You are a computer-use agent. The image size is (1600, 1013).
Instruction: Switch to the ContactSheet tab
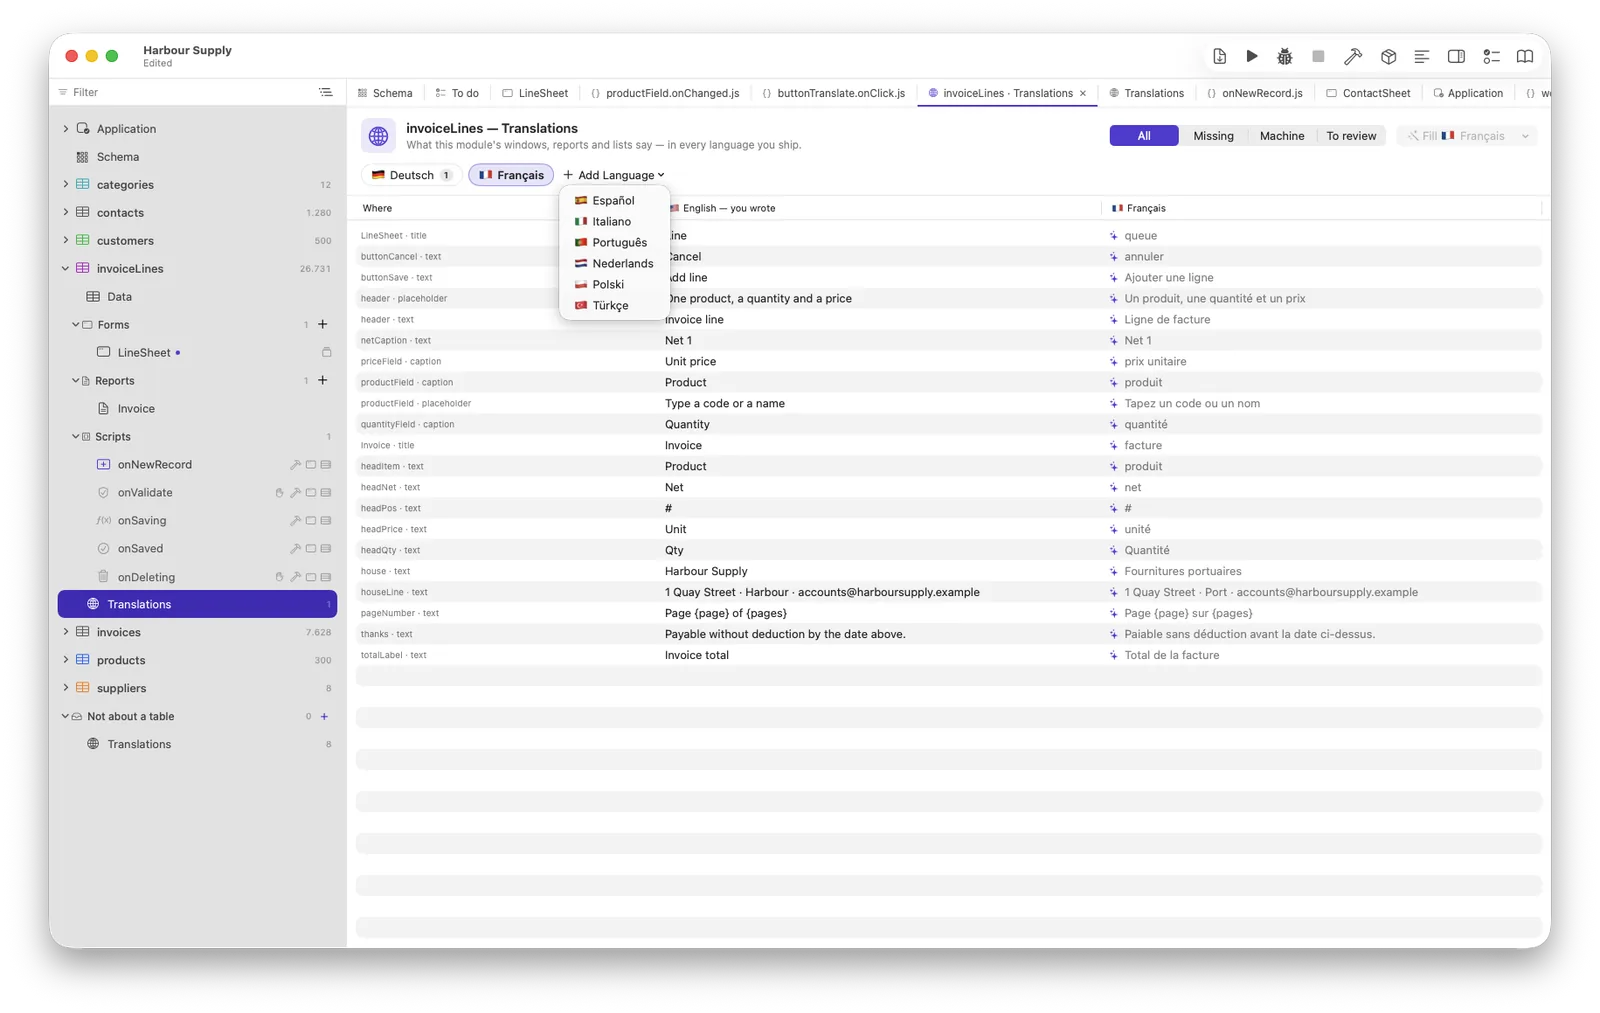[1367, 93]
